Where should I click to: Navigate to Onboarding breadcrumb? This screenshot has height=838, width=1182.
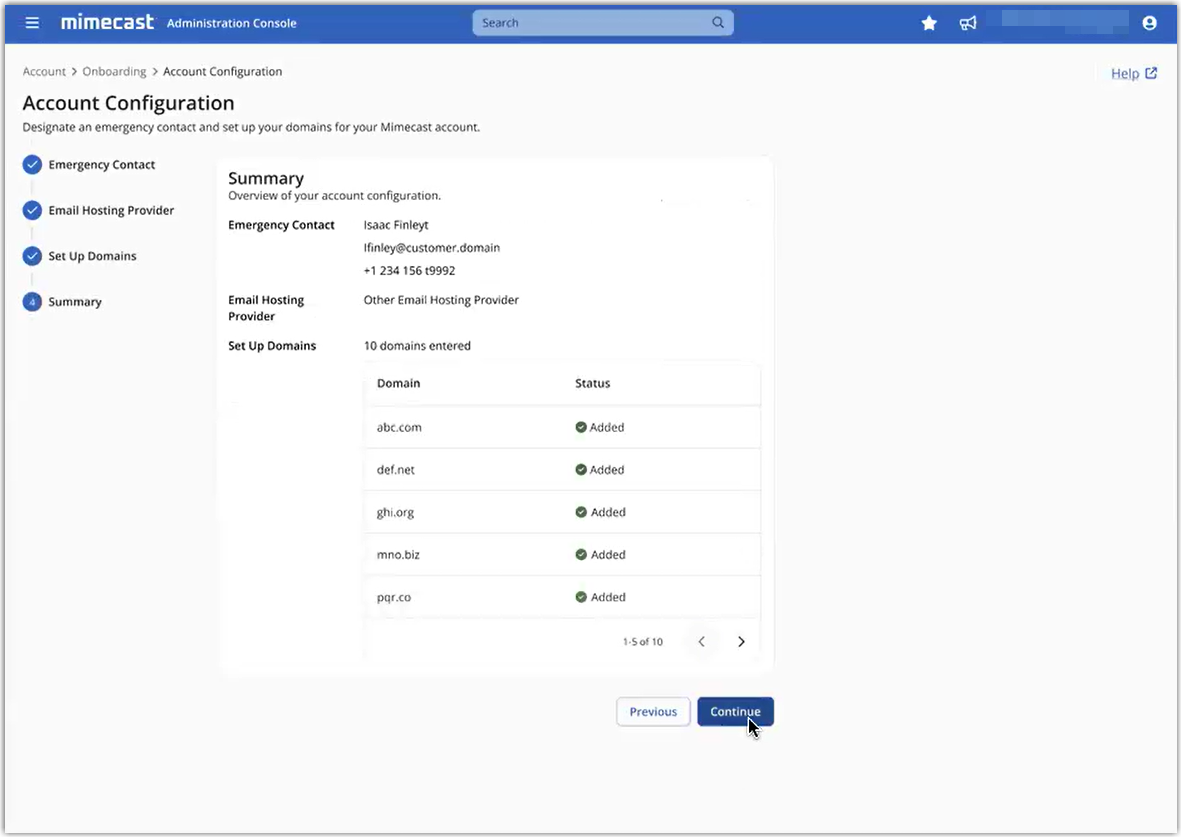pos(114,72)
